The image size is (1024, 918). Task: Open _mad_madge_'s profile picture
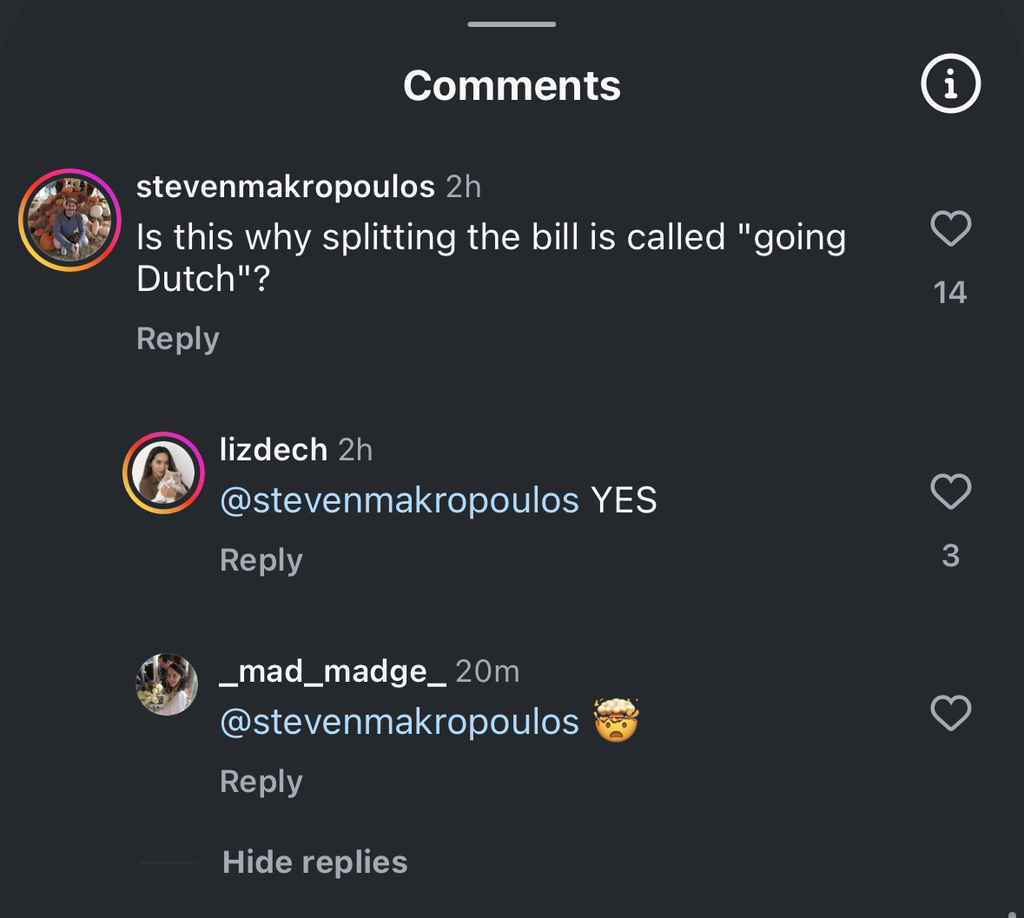click(165, 685)
